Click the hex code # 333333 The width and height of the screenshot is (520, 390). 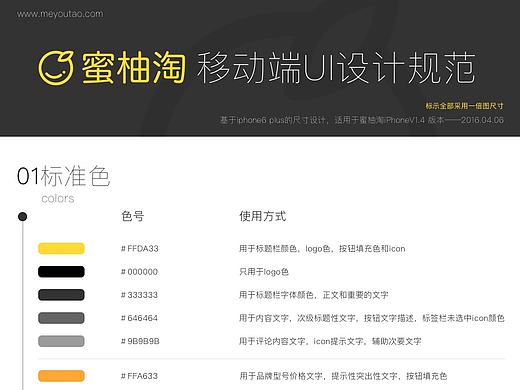(x=139, y=295)
